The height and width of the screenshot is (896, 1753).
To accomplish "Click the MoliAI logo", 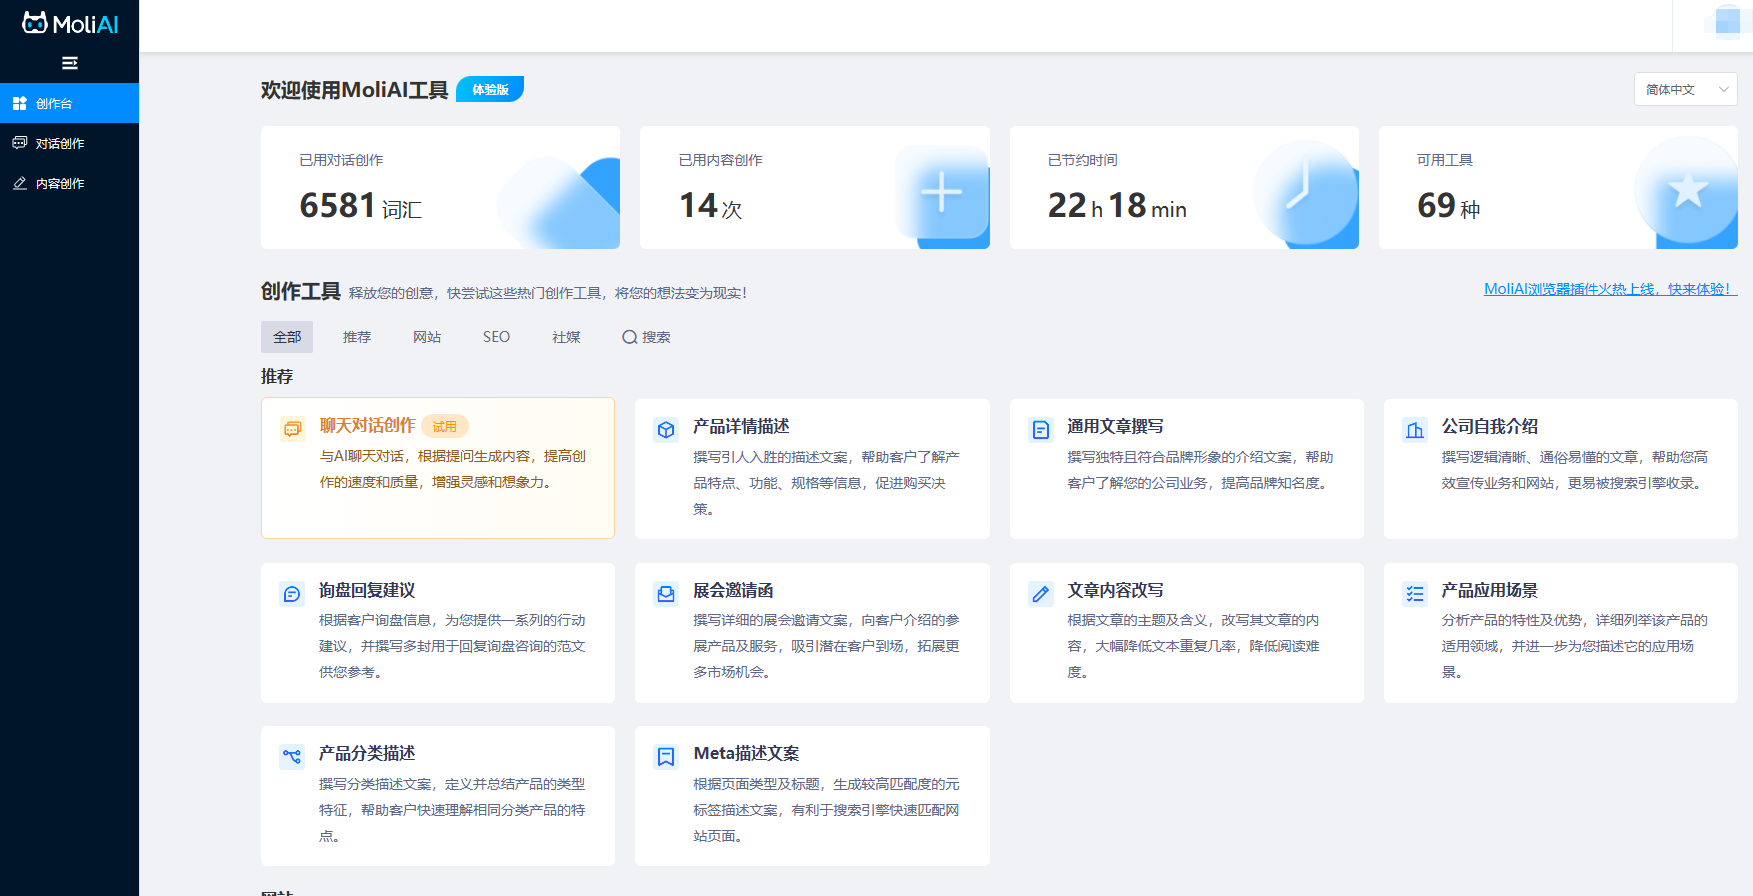I will (69, 23).
